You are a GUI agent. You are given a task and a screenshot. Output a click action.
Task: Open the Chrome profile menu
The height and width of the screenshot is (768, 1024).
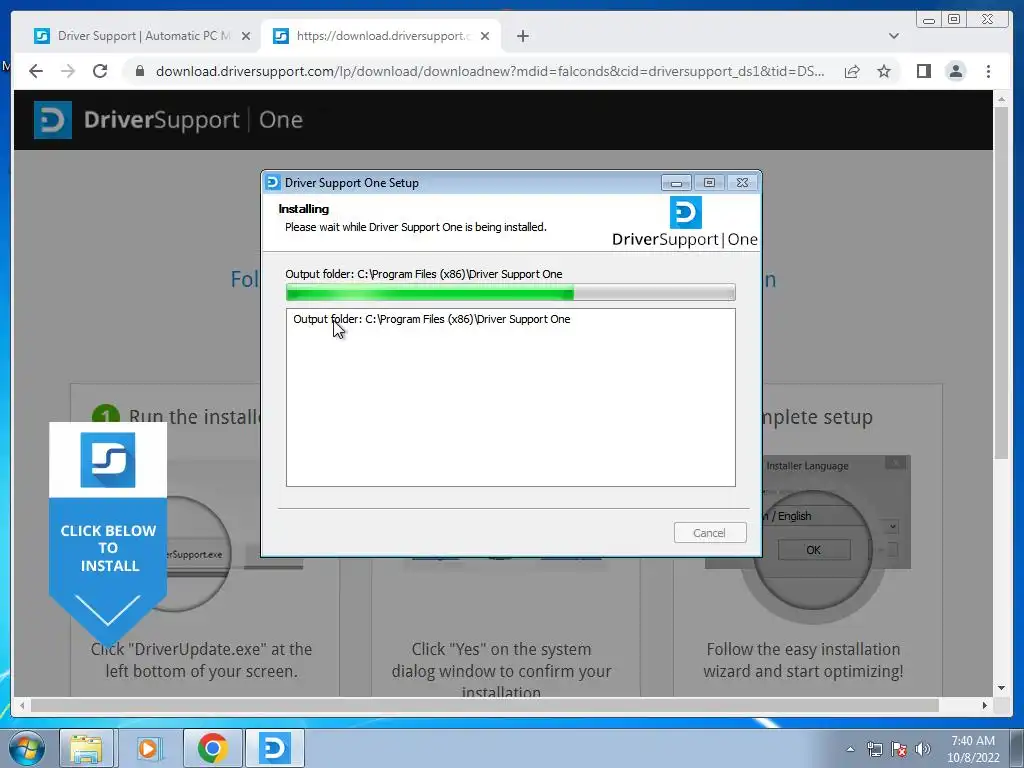click(955, 71)
